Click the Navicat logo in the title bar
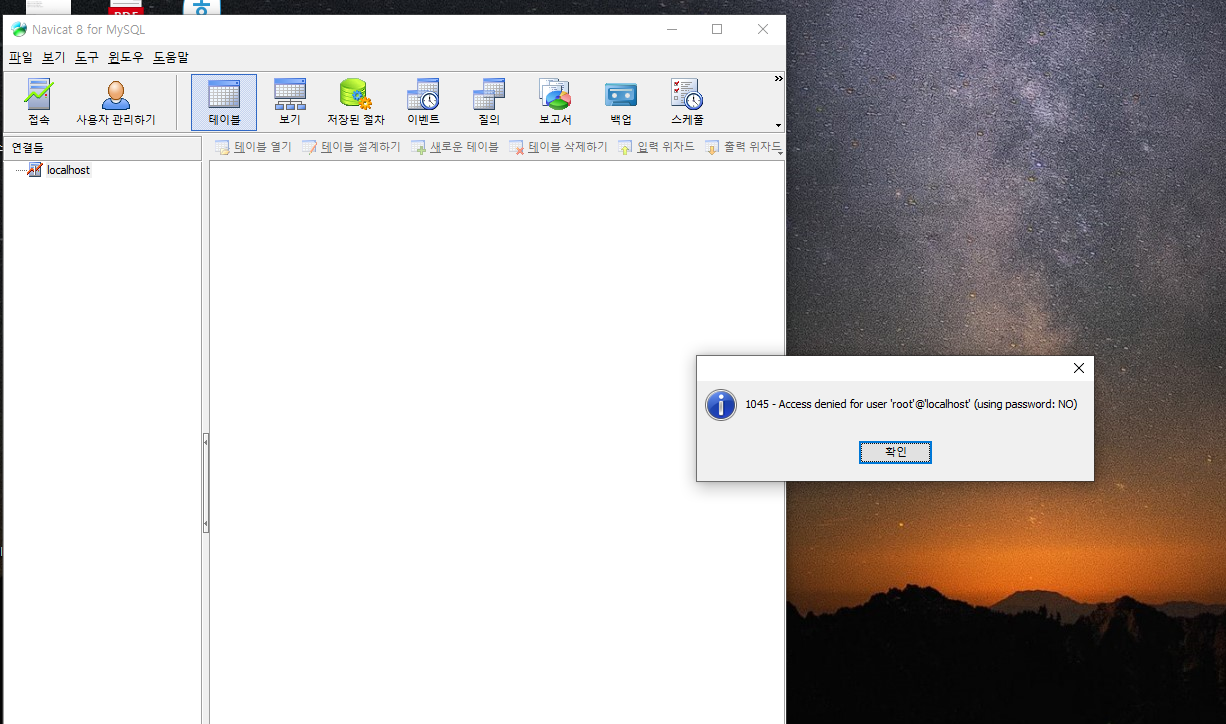The image size is (1226, 724). coord(19,30)
